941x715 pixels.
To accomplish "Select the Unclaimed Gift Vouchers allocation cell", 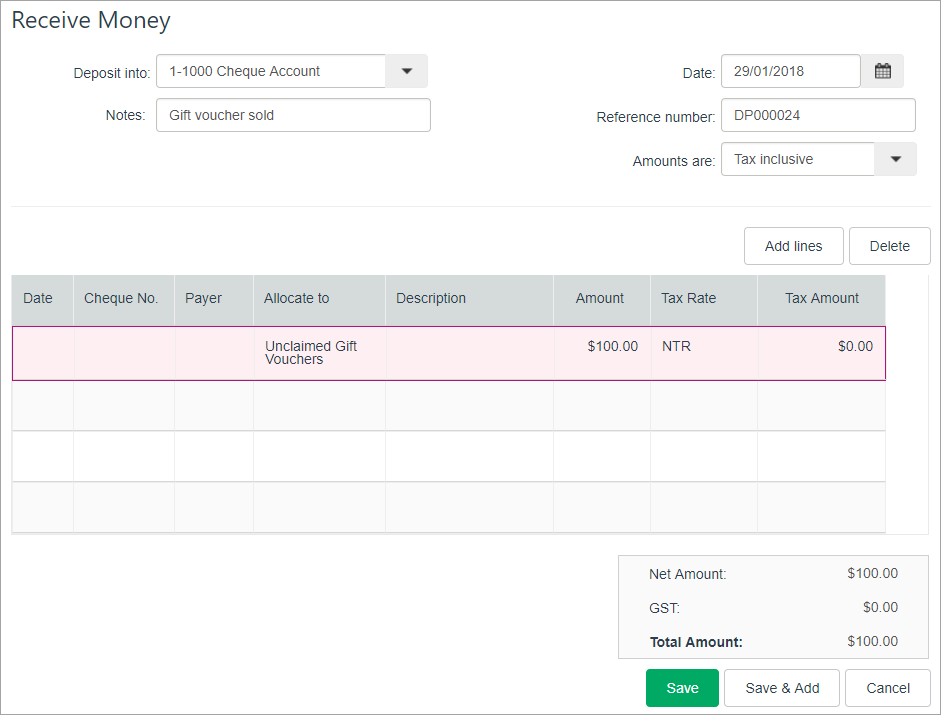I will (319, 353).
